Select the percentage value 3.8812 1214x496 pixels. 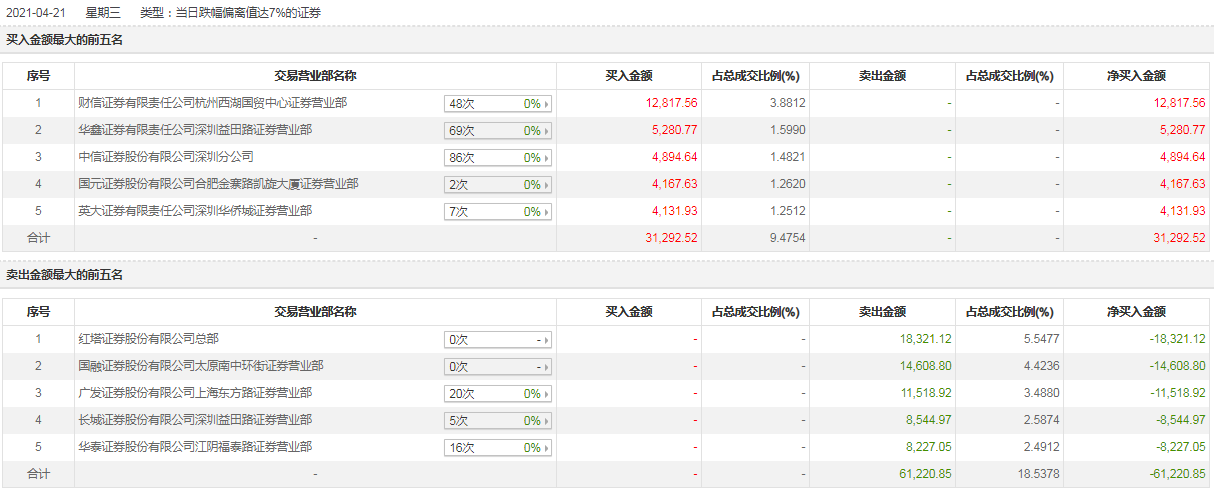tap(788, 103)
